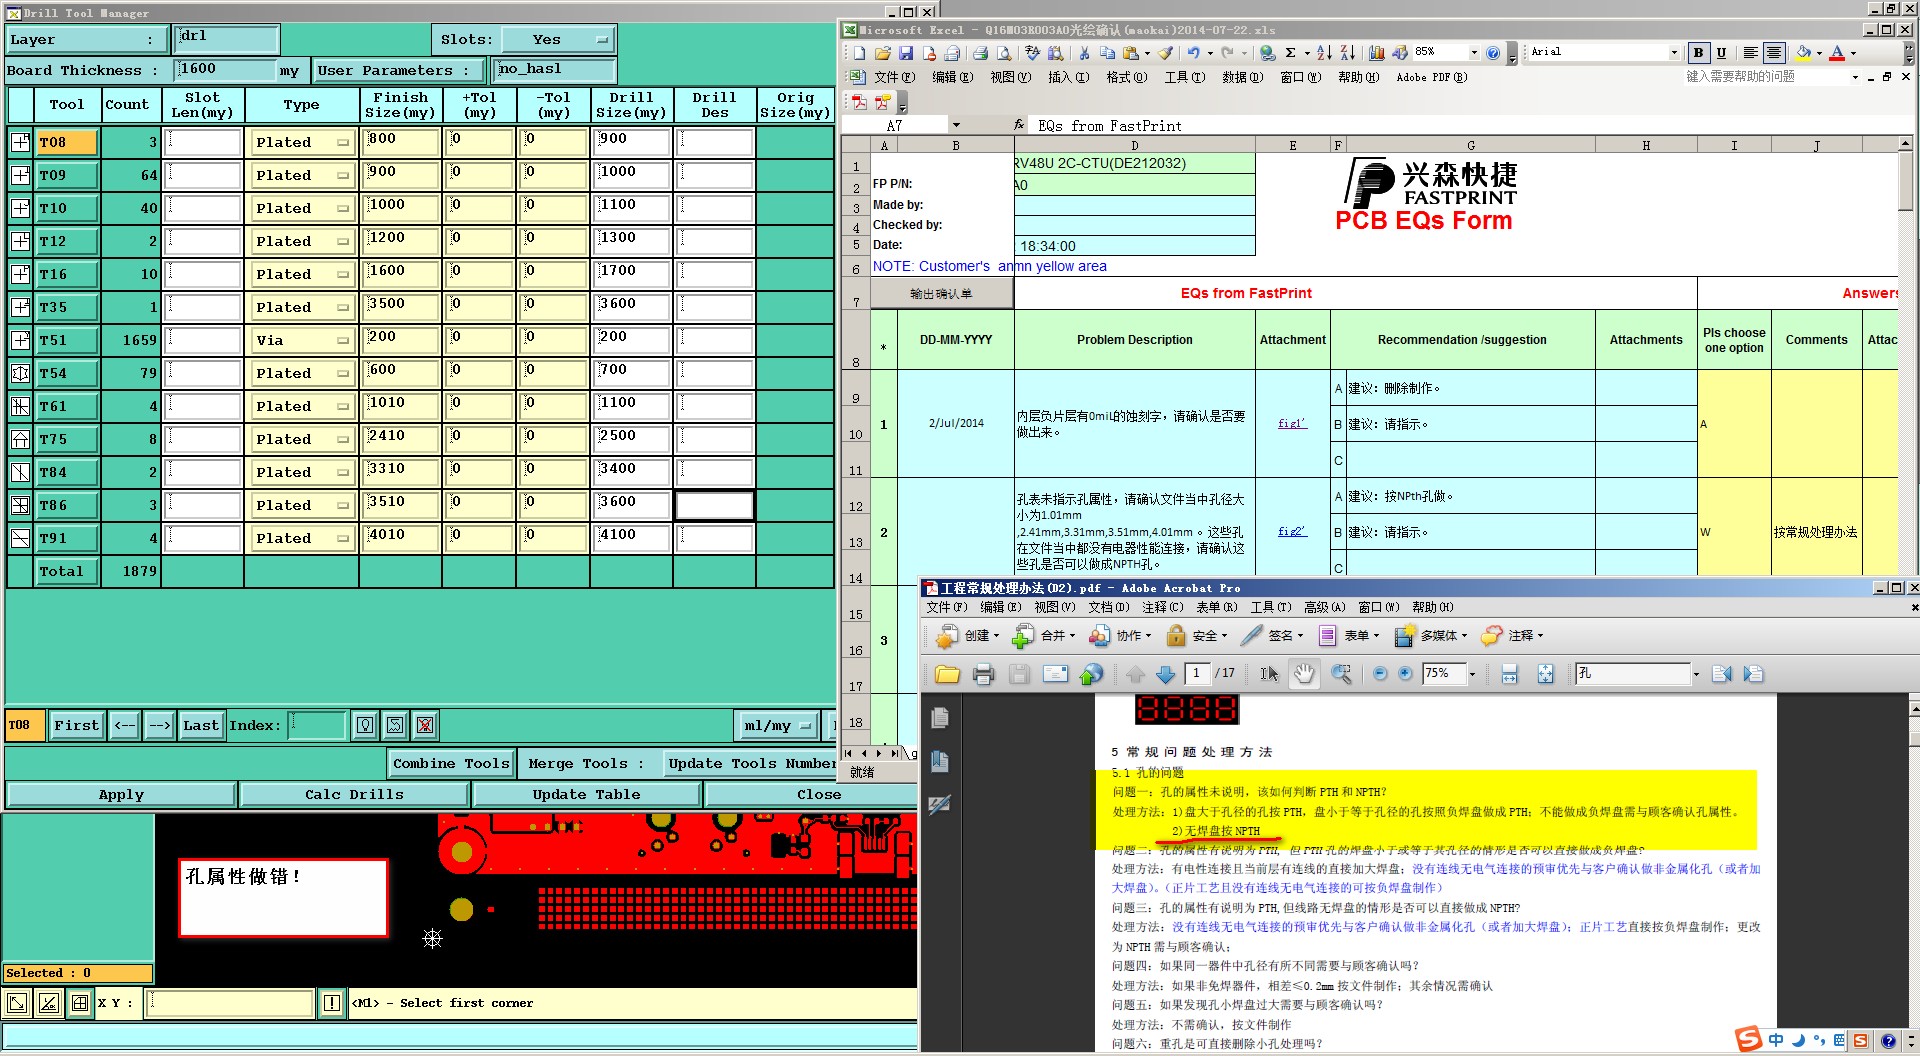Click the Acrobat search field containing 孔
Image resolution: width=1920 pixels, height=1056 pixels.
click(x=1632, y=674)
